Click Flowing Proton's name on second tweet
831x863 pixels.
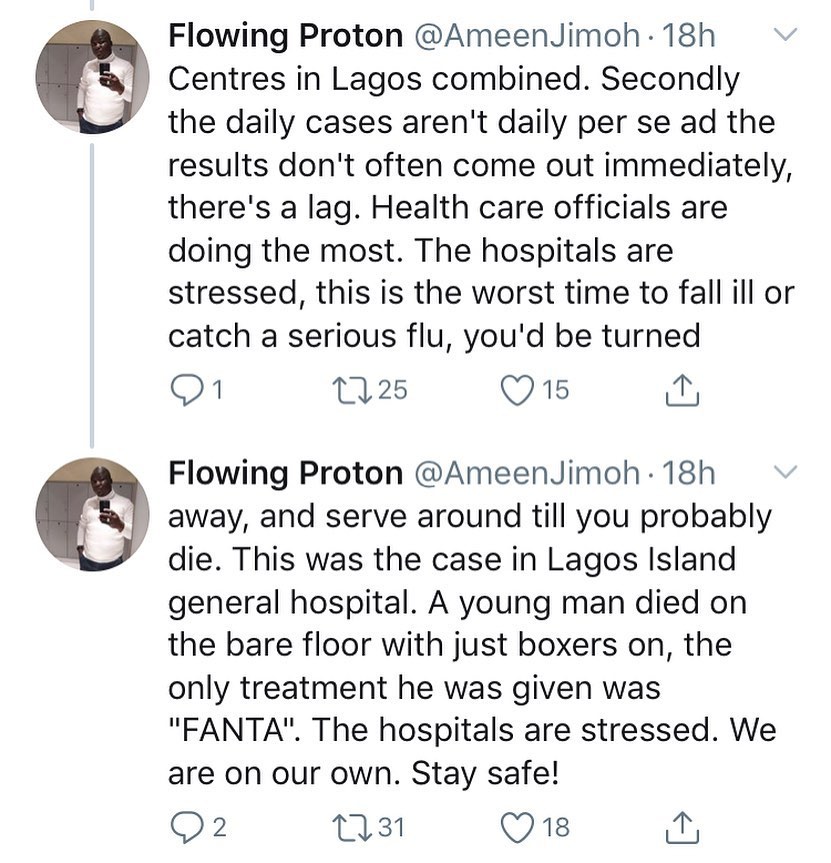(x=285, y=472)
